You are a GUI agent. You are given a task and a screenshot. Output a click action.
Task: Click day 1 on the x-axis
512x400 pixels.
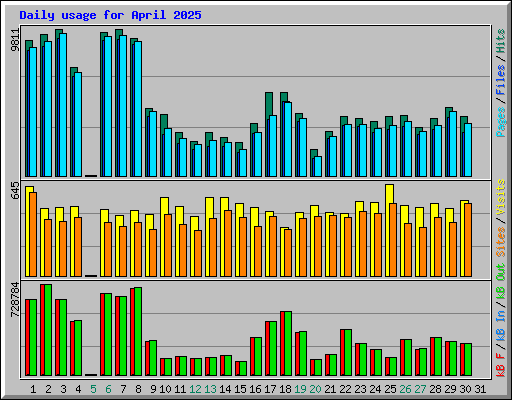33,389
